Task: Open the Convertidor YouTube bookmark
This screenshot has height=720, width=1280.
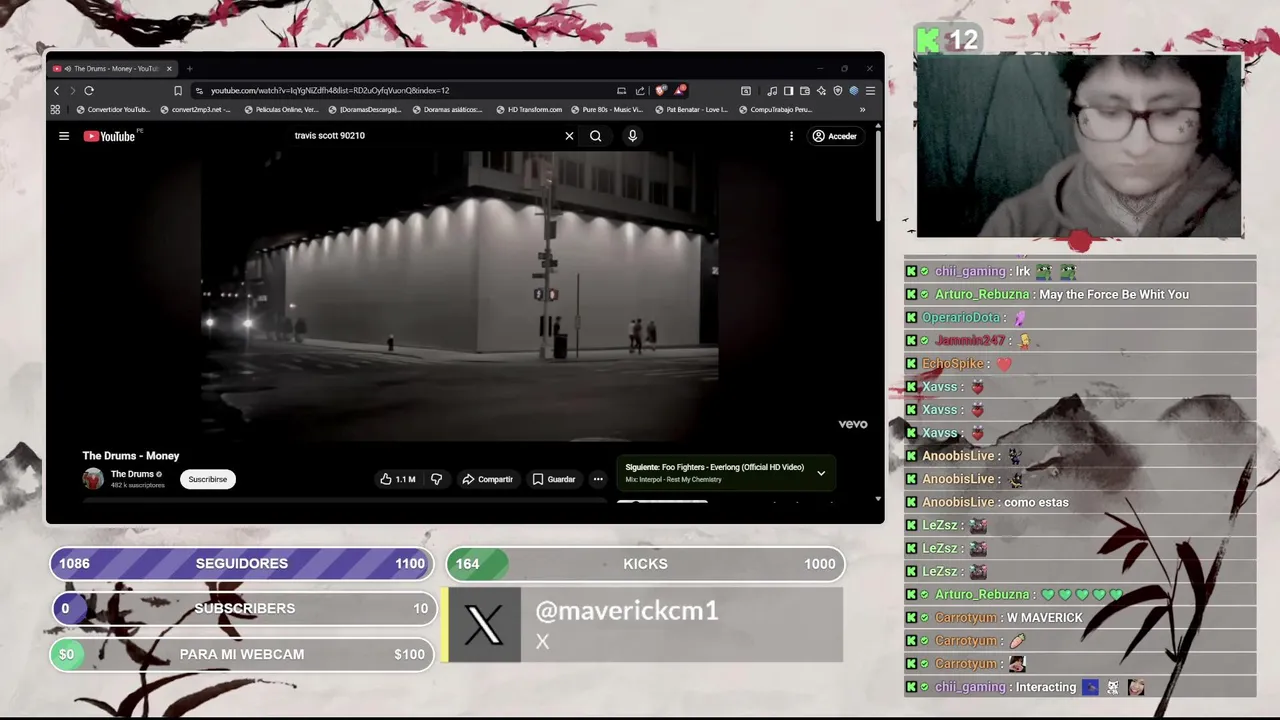Action: tap(113, 110)
